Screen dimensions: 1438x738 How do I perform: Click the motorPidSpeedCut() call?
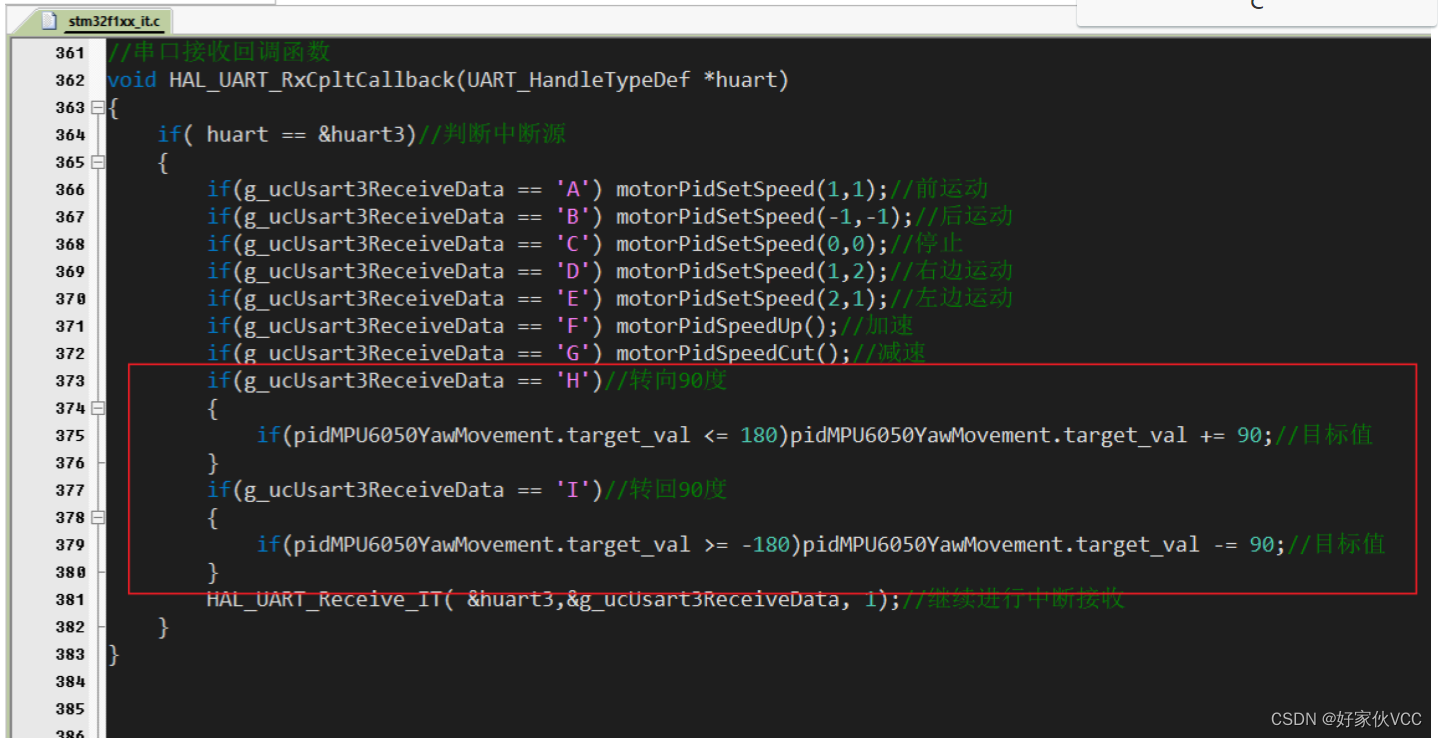[x=728, y=352]
